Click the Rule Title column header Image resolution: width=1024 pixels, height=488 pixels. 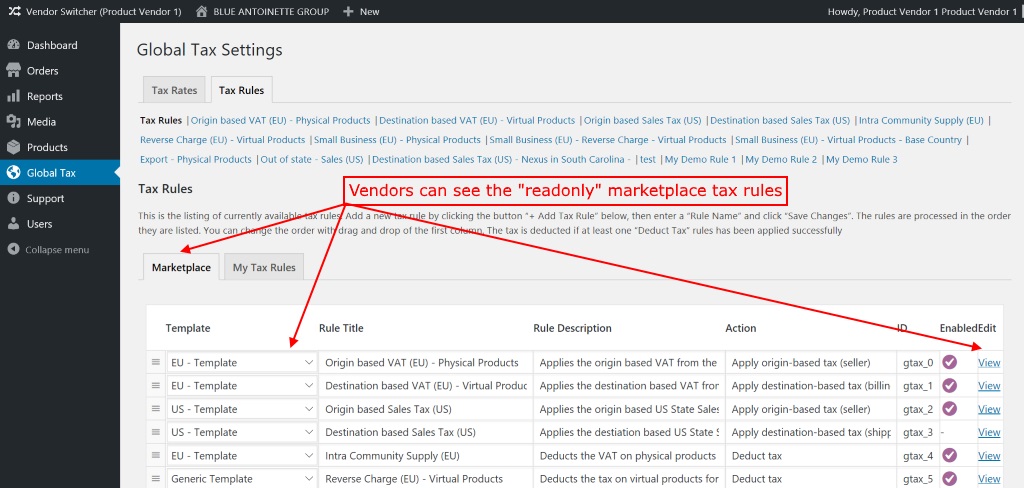341,328
